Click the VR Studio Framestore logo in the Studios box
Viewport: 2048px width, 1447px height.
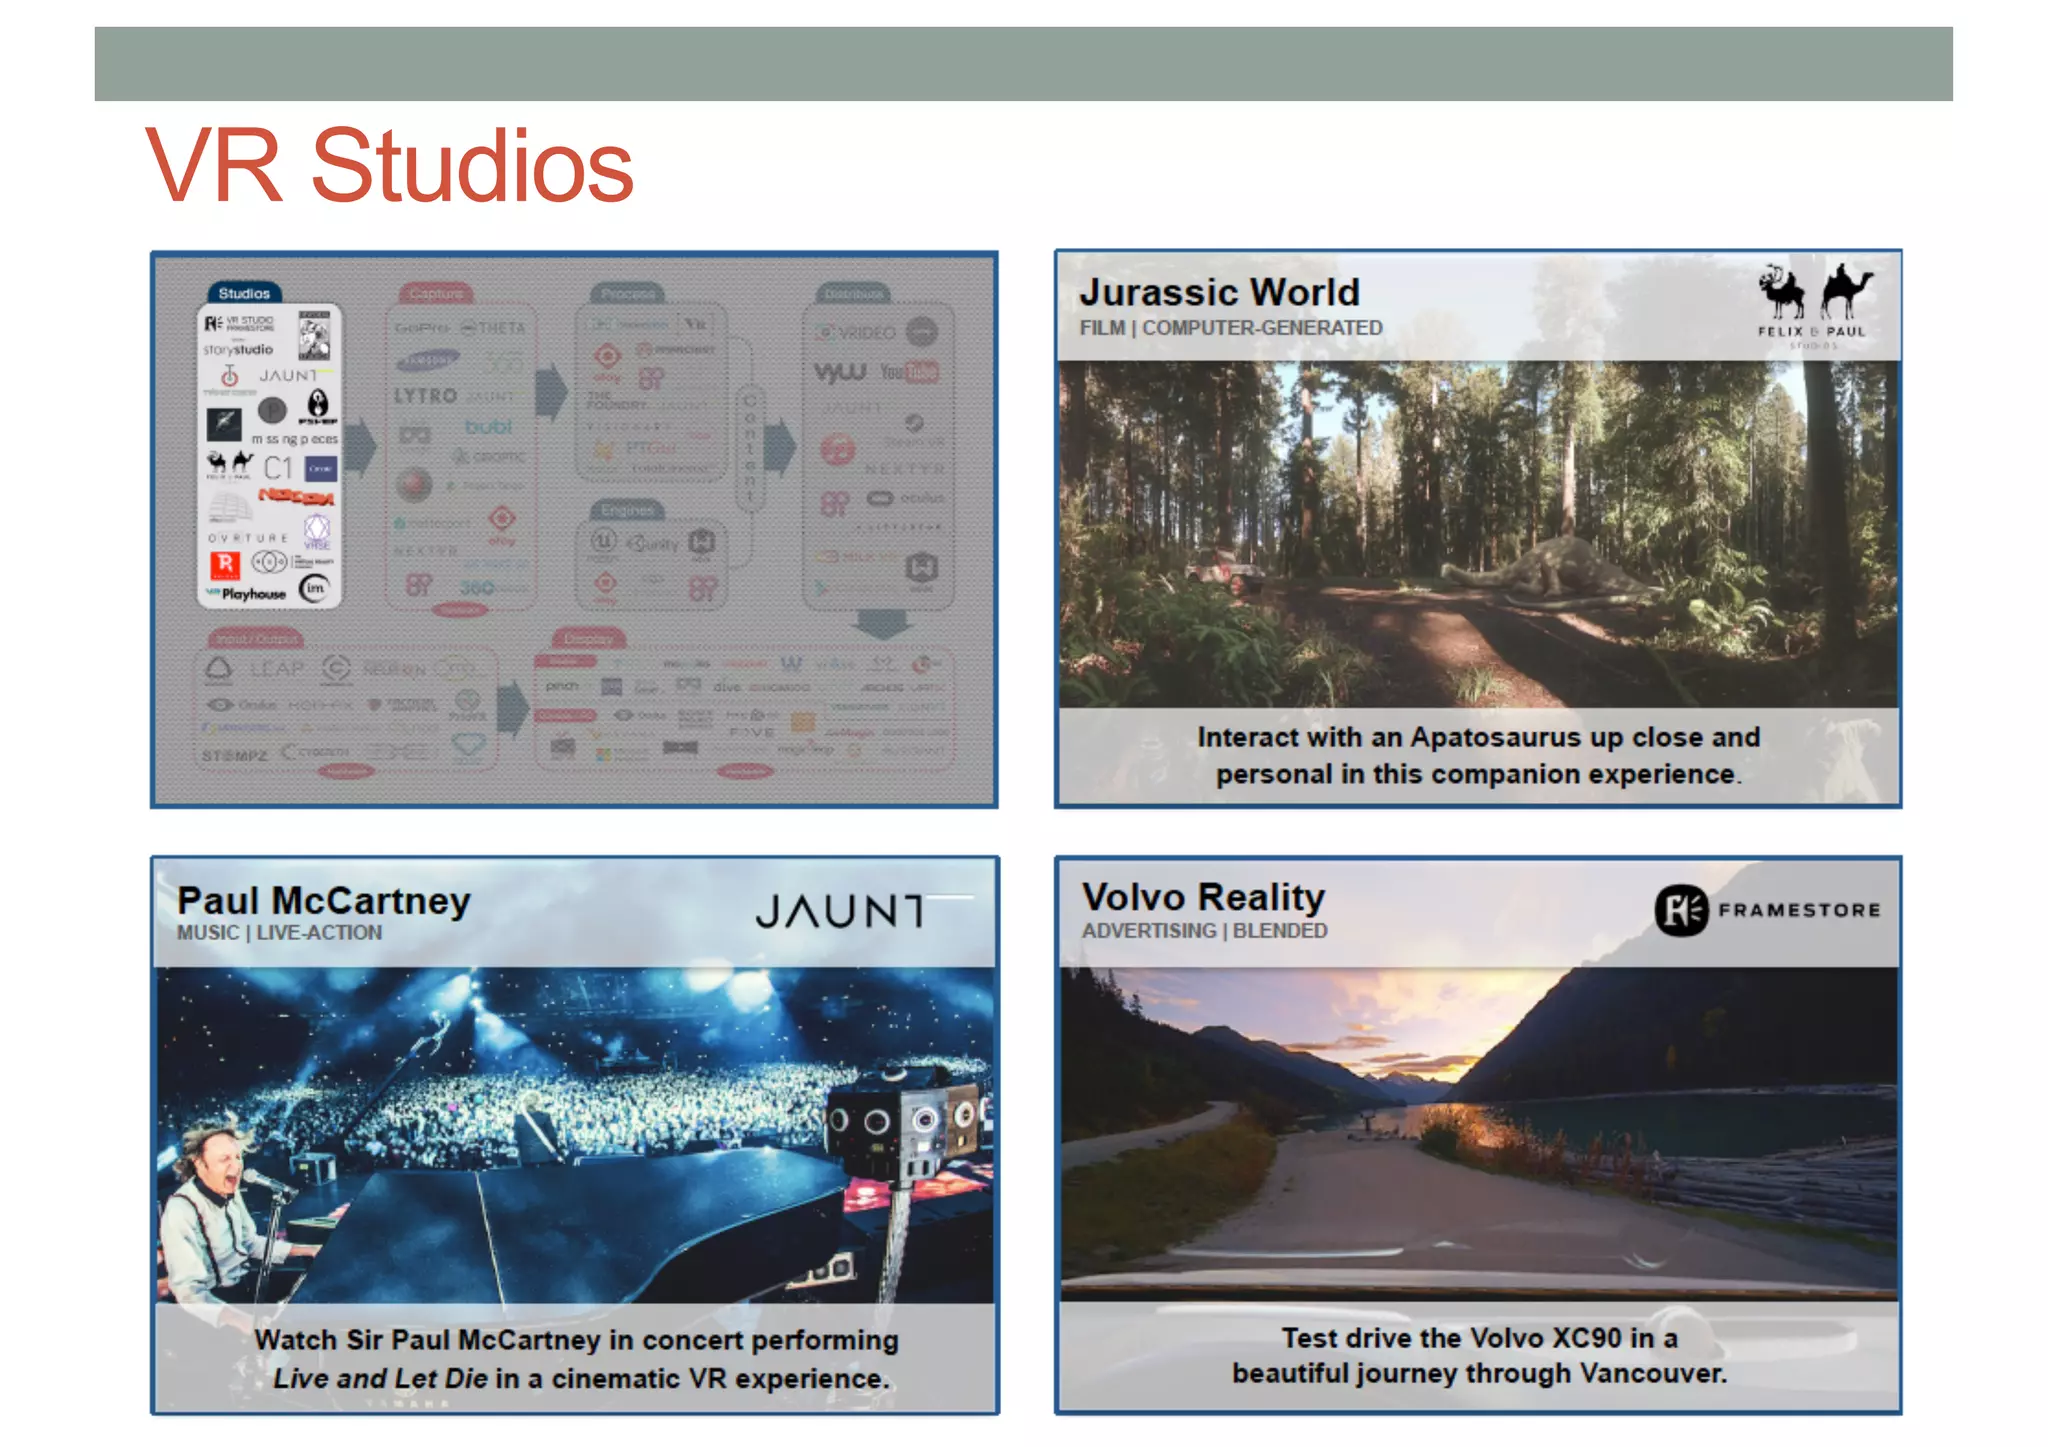click(239, 323)
